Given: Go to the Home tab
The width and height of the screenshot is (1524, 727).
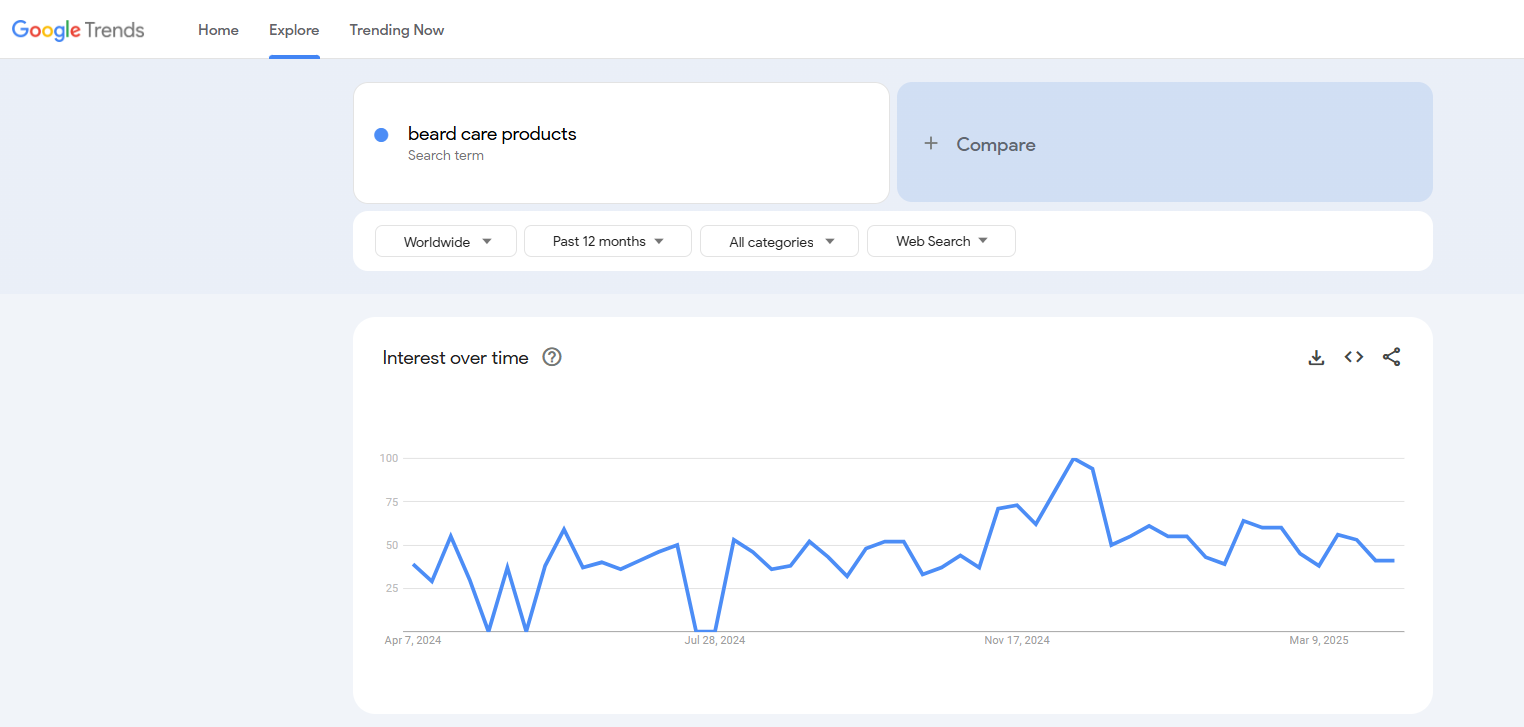Looking at the screenshot, I should (218, 30).
